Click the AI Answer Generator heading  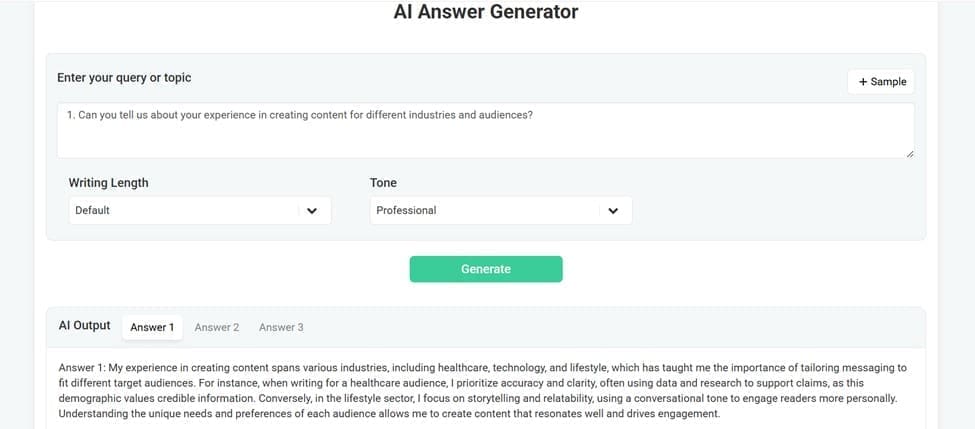[x=486, y=13]
